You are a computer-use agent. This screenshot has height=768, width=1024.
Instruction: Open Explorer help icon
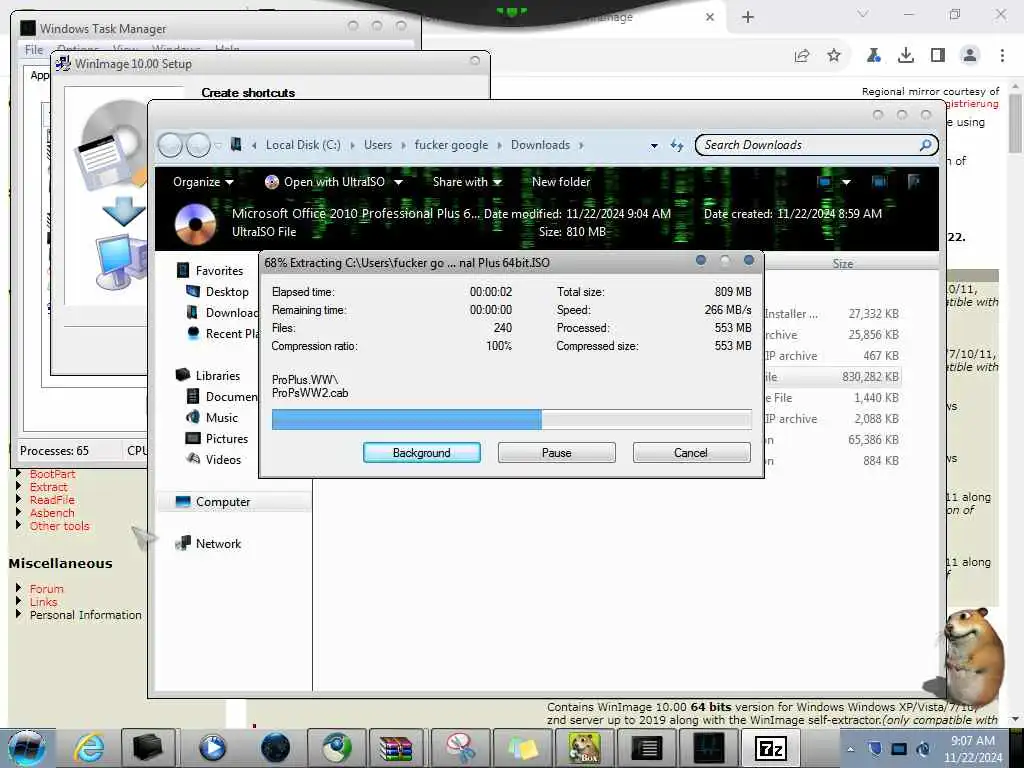coord(914,182)
